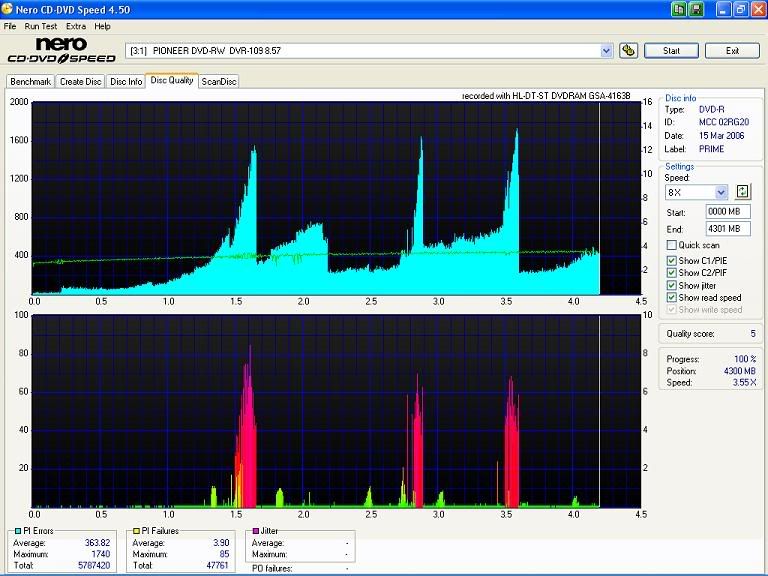Click the Start button

pos(671,50)
